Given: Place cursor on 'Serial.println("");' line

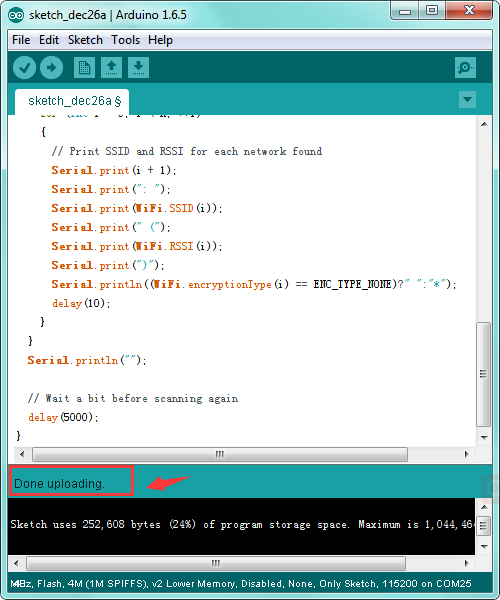Looking at the screenshot, I should [87, 360].
